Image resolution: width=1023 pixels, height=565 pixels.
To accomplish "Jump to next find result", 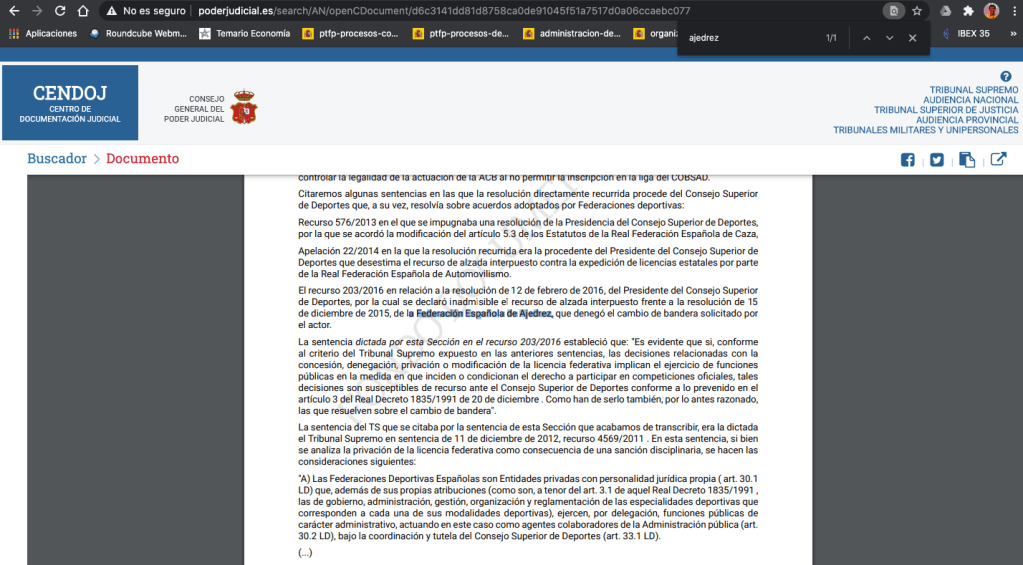I will 889,38.
